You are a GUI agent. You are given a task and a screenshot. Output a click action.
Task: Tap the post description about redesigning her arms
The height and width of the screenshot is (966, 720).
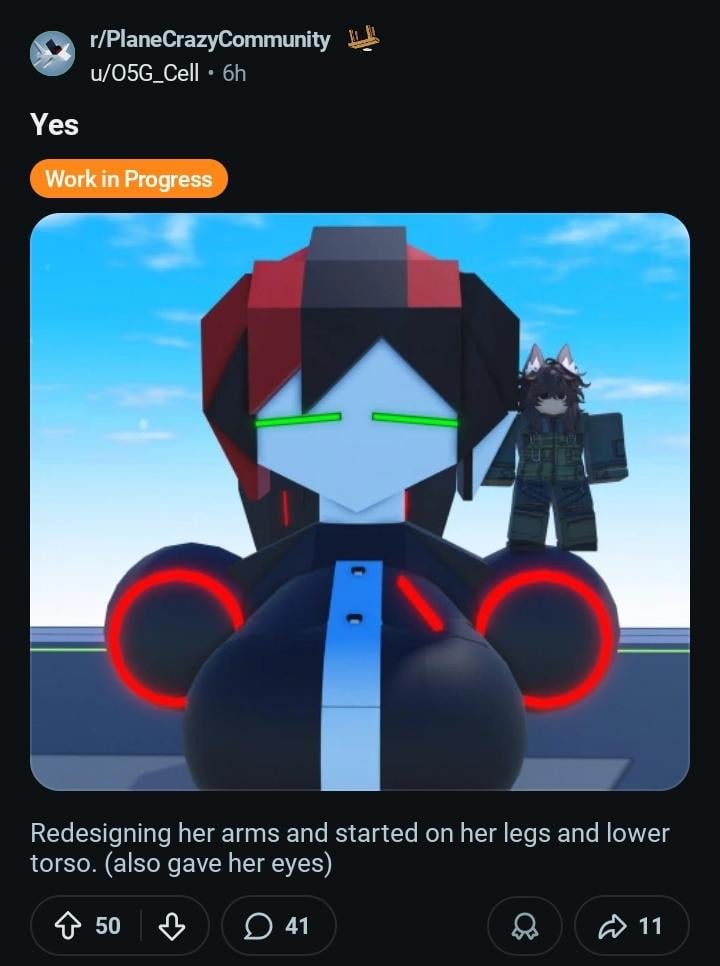[350, 848]
